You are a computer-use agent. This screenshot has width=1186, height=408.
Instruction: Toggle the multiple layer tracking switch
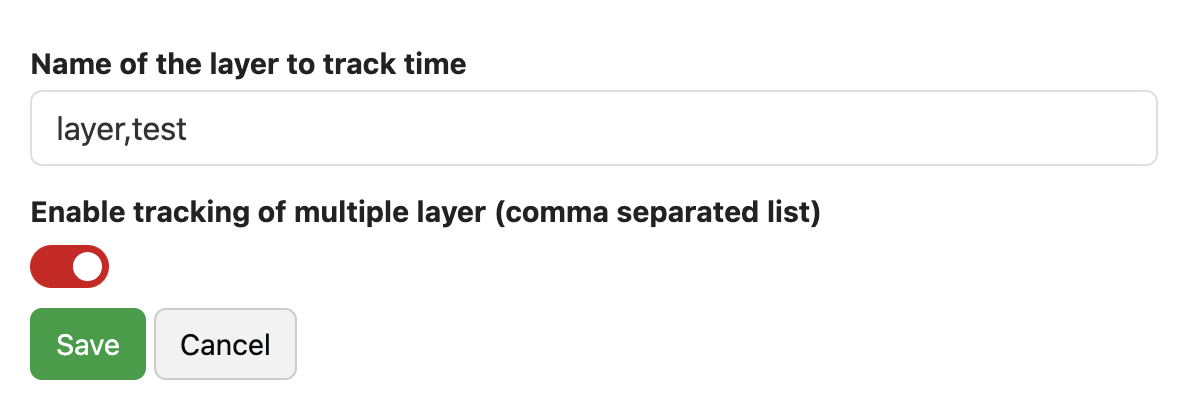[x=70, y=266]
